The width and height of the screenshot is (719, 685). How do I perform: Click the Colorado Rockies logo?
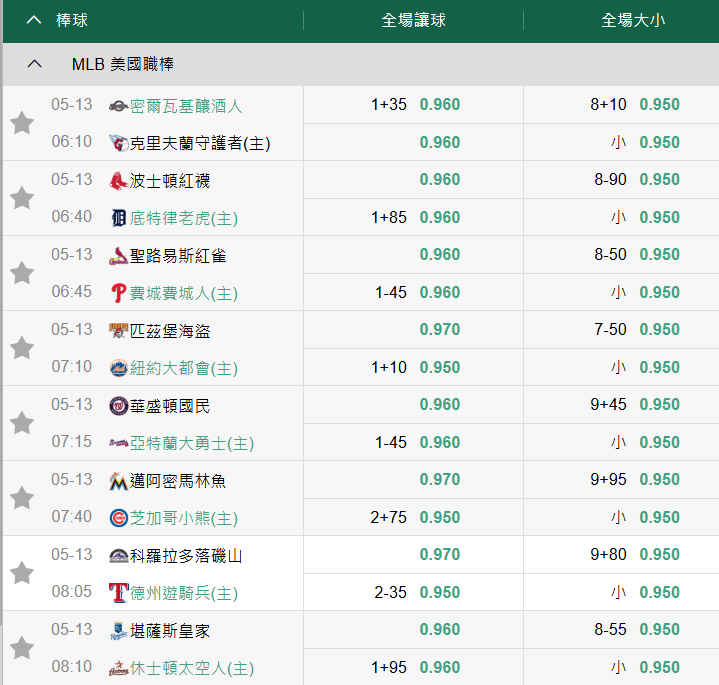click(118, 556)
